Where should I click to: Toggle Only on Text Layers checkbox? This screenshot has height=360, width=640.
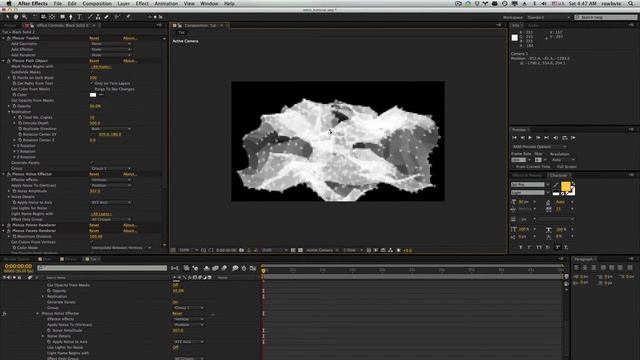(91, 83)
